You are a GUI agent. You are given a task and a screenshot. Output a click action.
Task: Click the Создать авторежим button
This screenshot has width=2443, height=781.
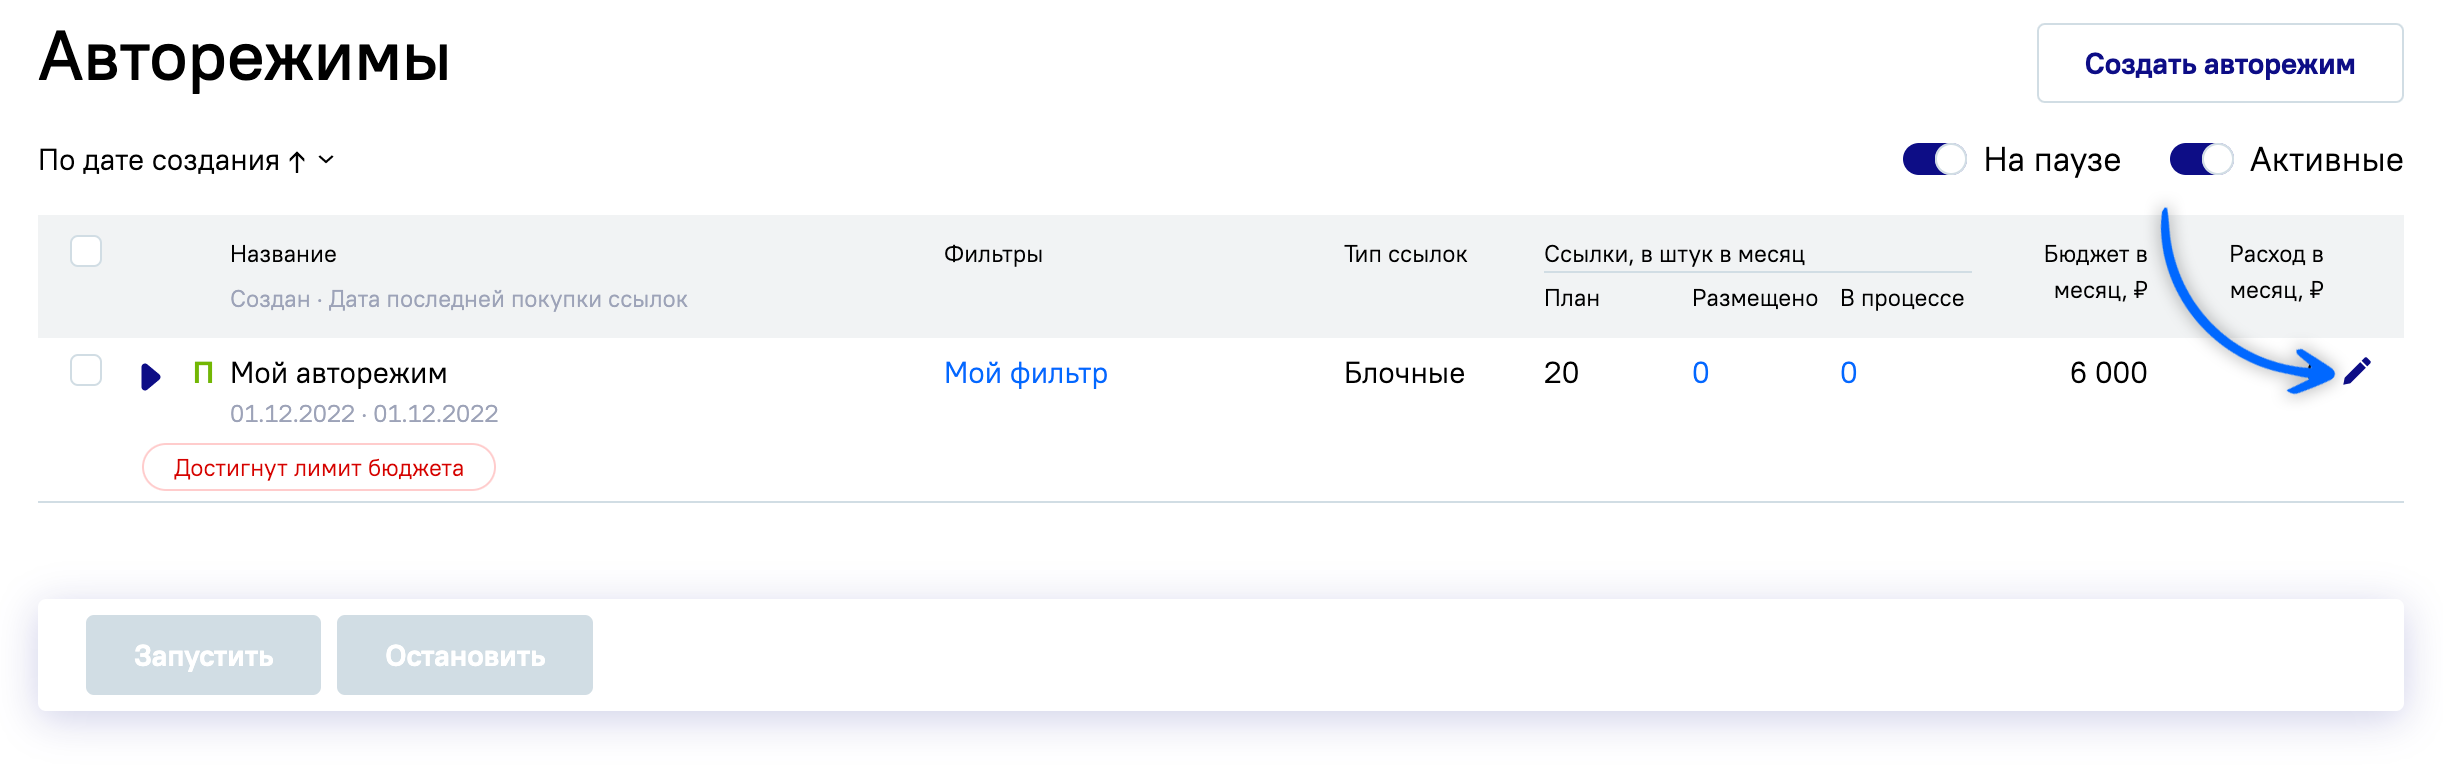[2220, 63]
